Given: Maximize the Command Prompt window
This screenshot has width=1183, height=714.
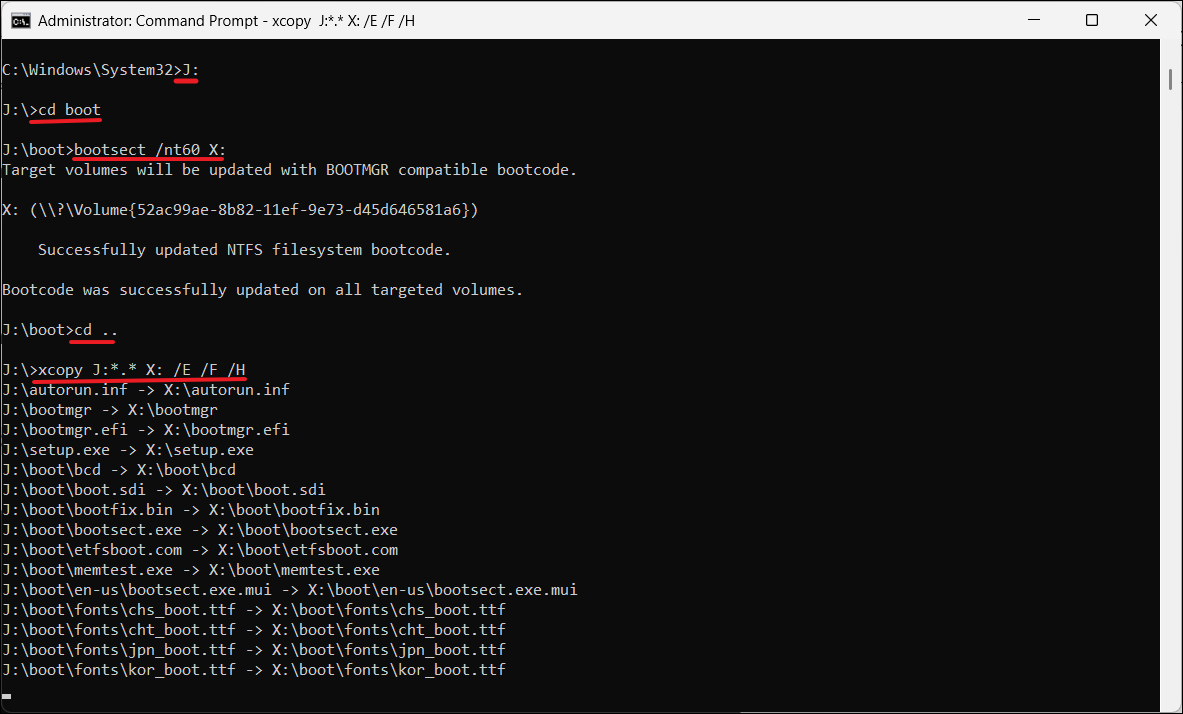Looking at the screenshot, I should [1092, 20].
